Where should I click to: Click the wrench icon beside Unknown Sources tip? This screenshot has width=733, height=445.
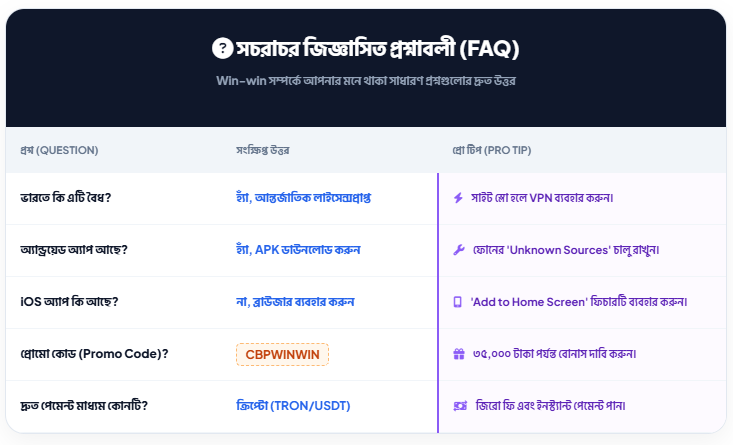458,249
